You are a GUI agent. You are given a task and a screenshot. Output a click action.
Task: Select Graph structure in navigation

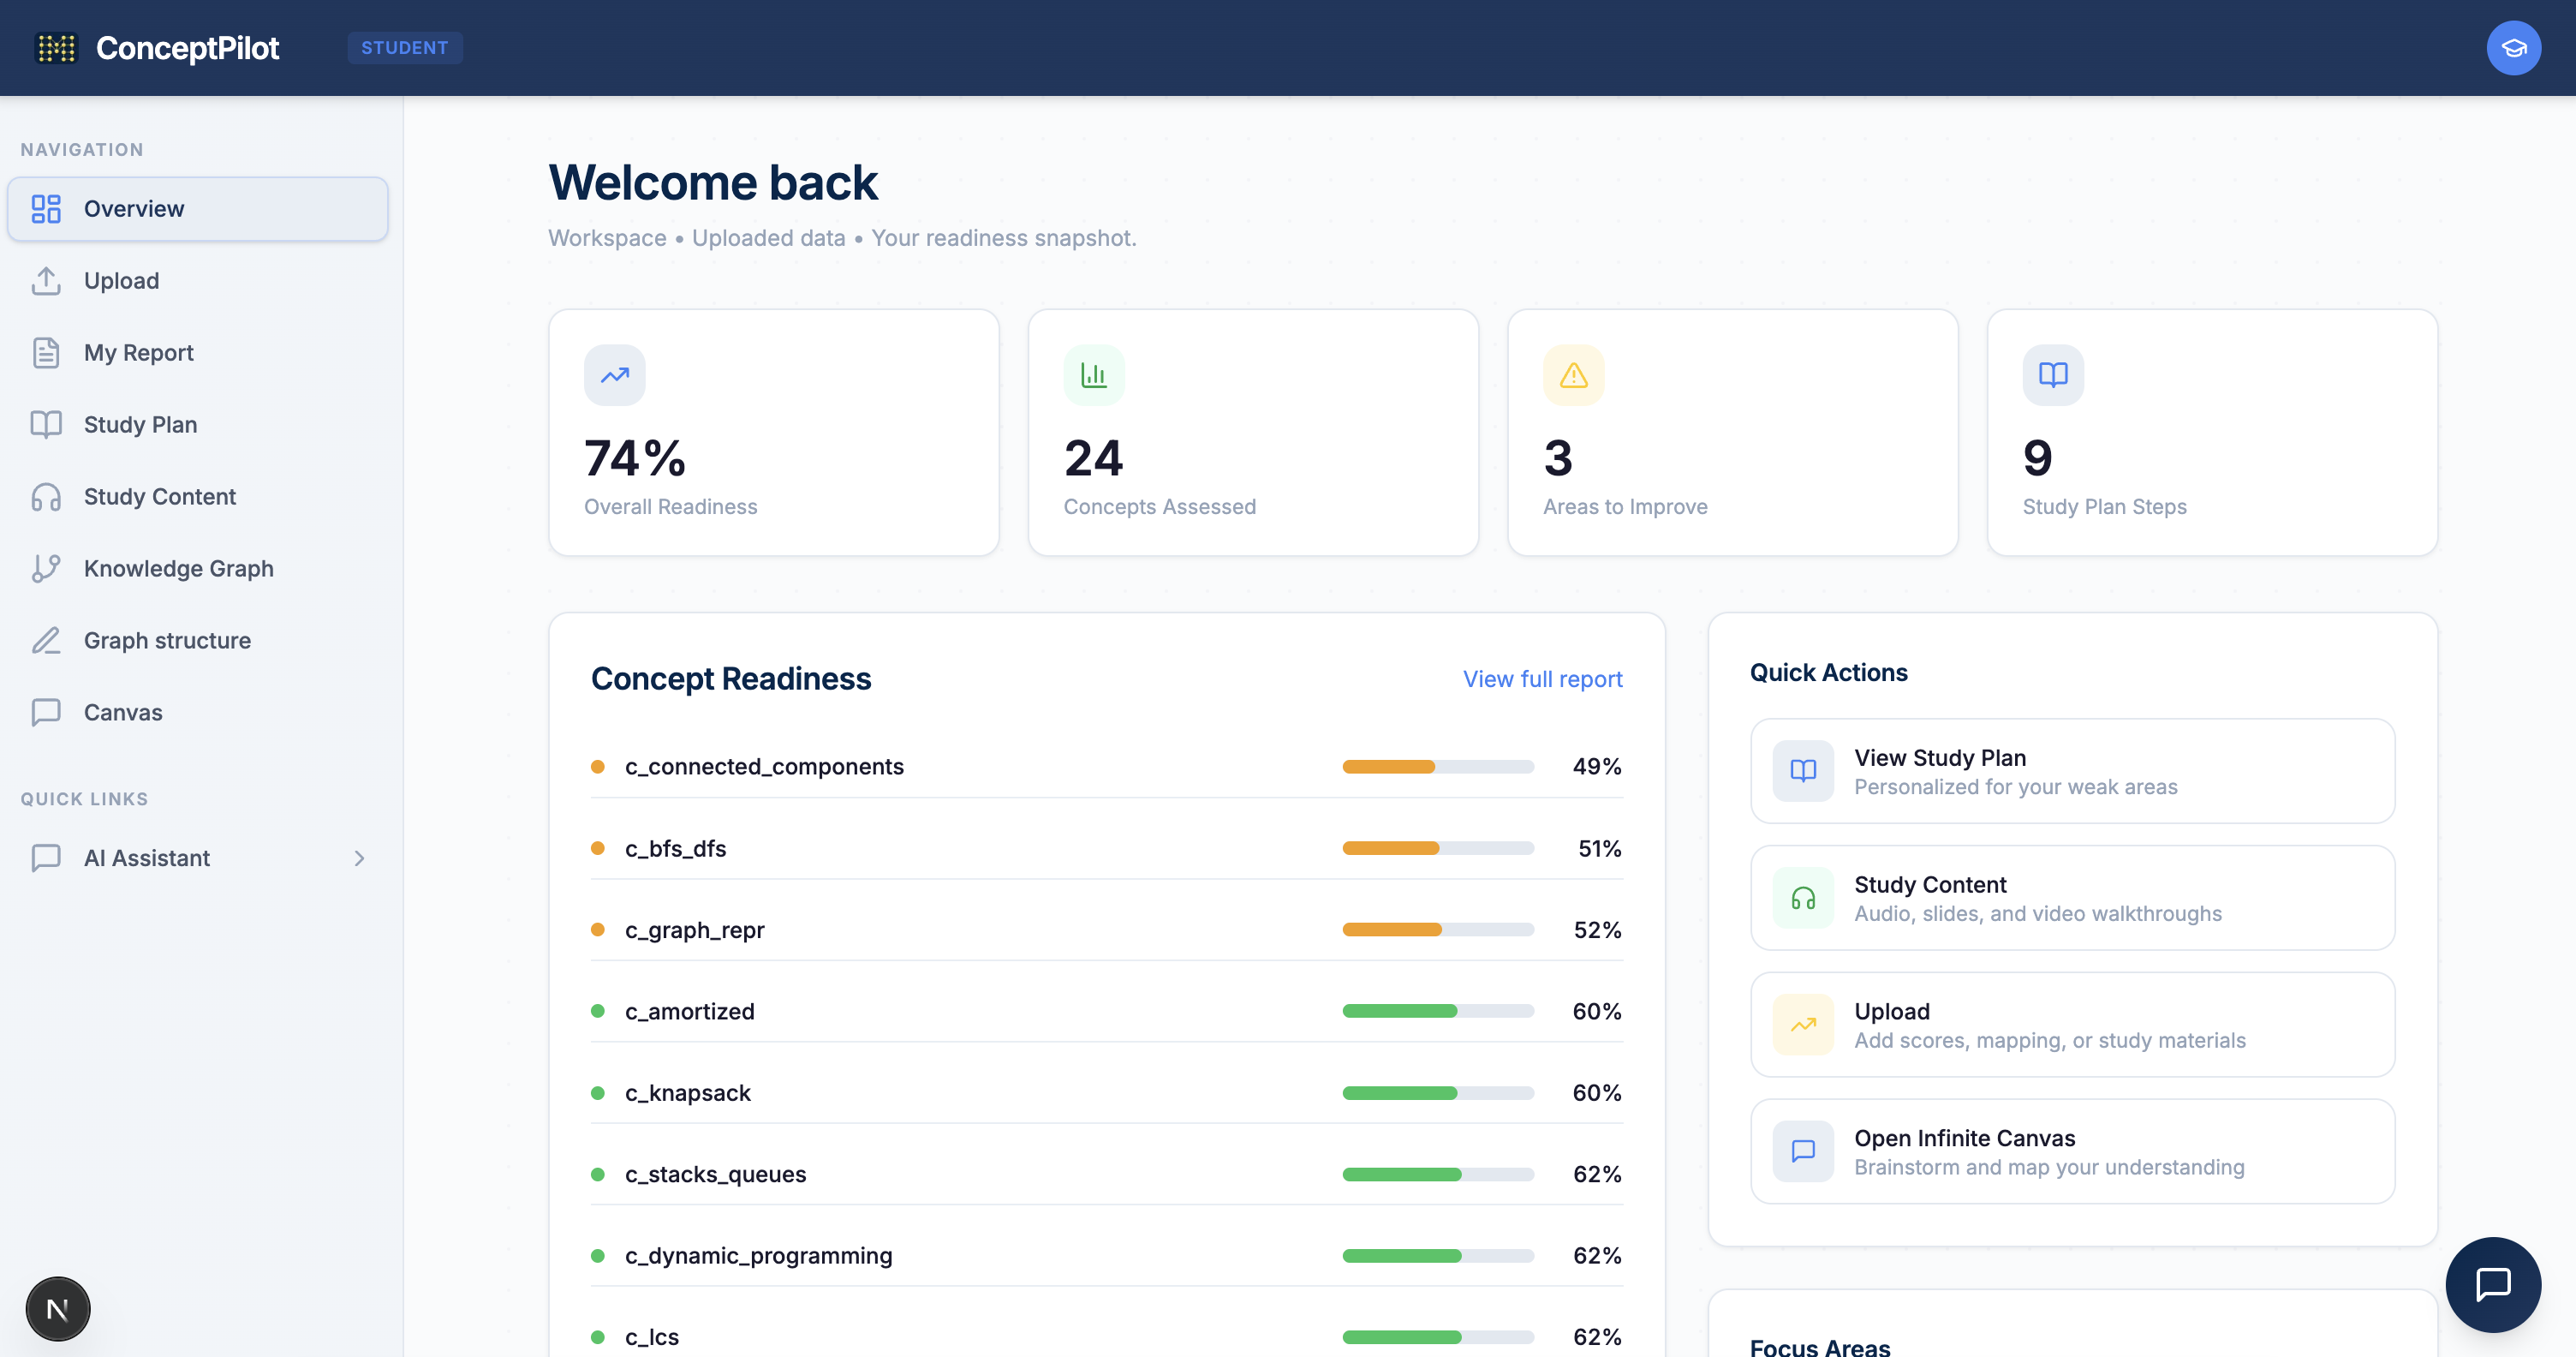167,640
